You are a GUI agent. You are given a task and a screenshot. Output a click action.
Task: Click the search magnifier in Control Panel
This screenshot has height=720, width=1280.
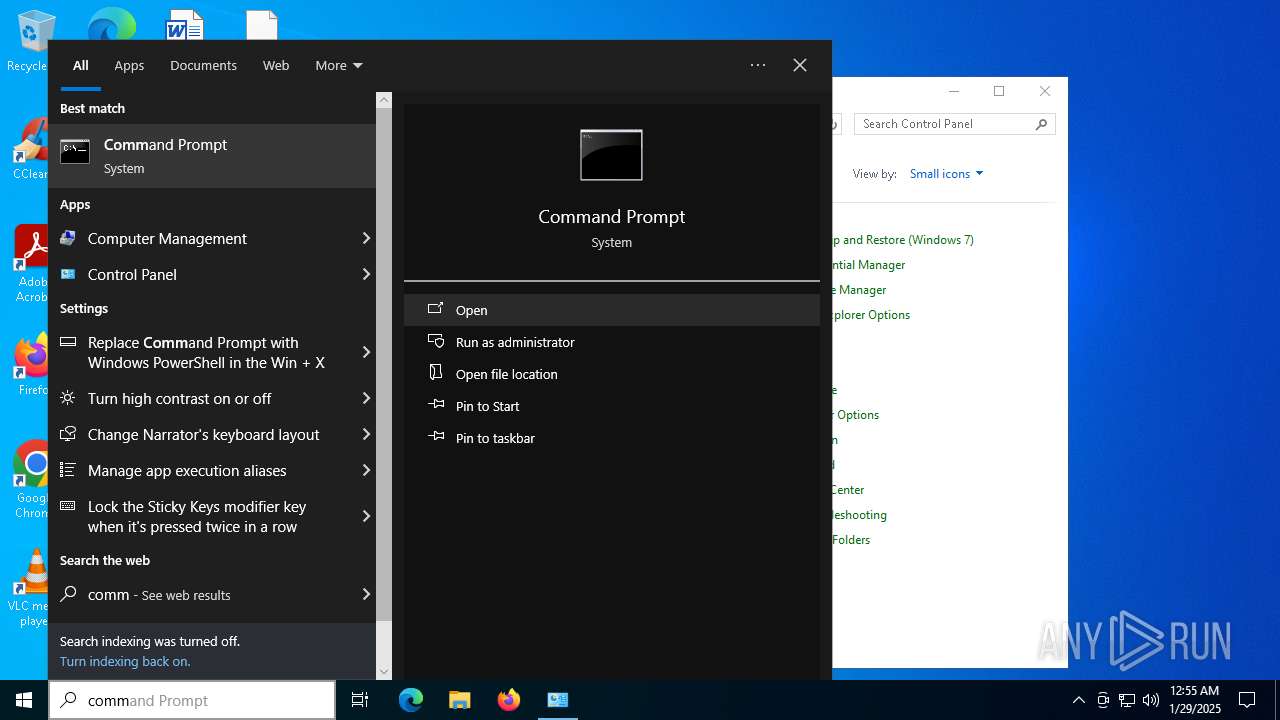(x=1041, y=124)
